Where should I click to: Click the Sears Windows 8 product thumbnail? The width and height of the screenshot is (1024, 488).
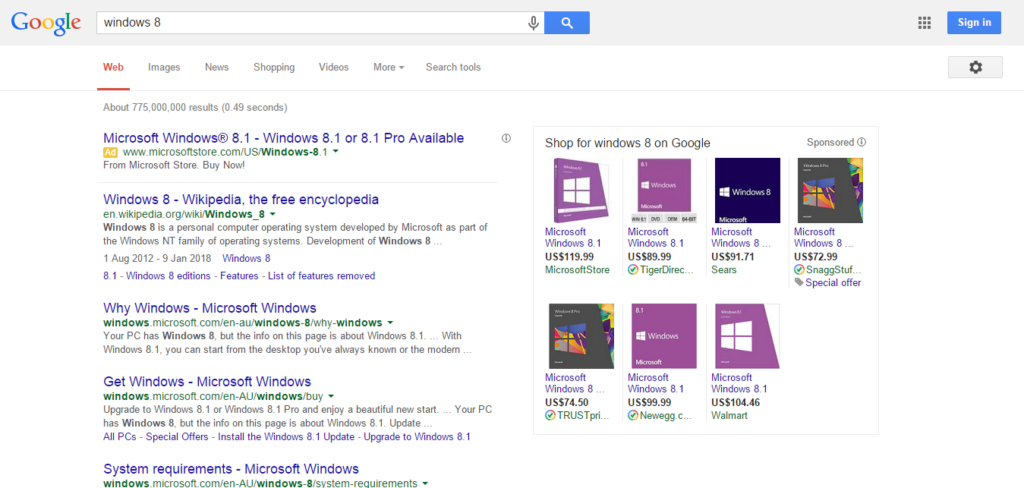(x=747, y=190)
